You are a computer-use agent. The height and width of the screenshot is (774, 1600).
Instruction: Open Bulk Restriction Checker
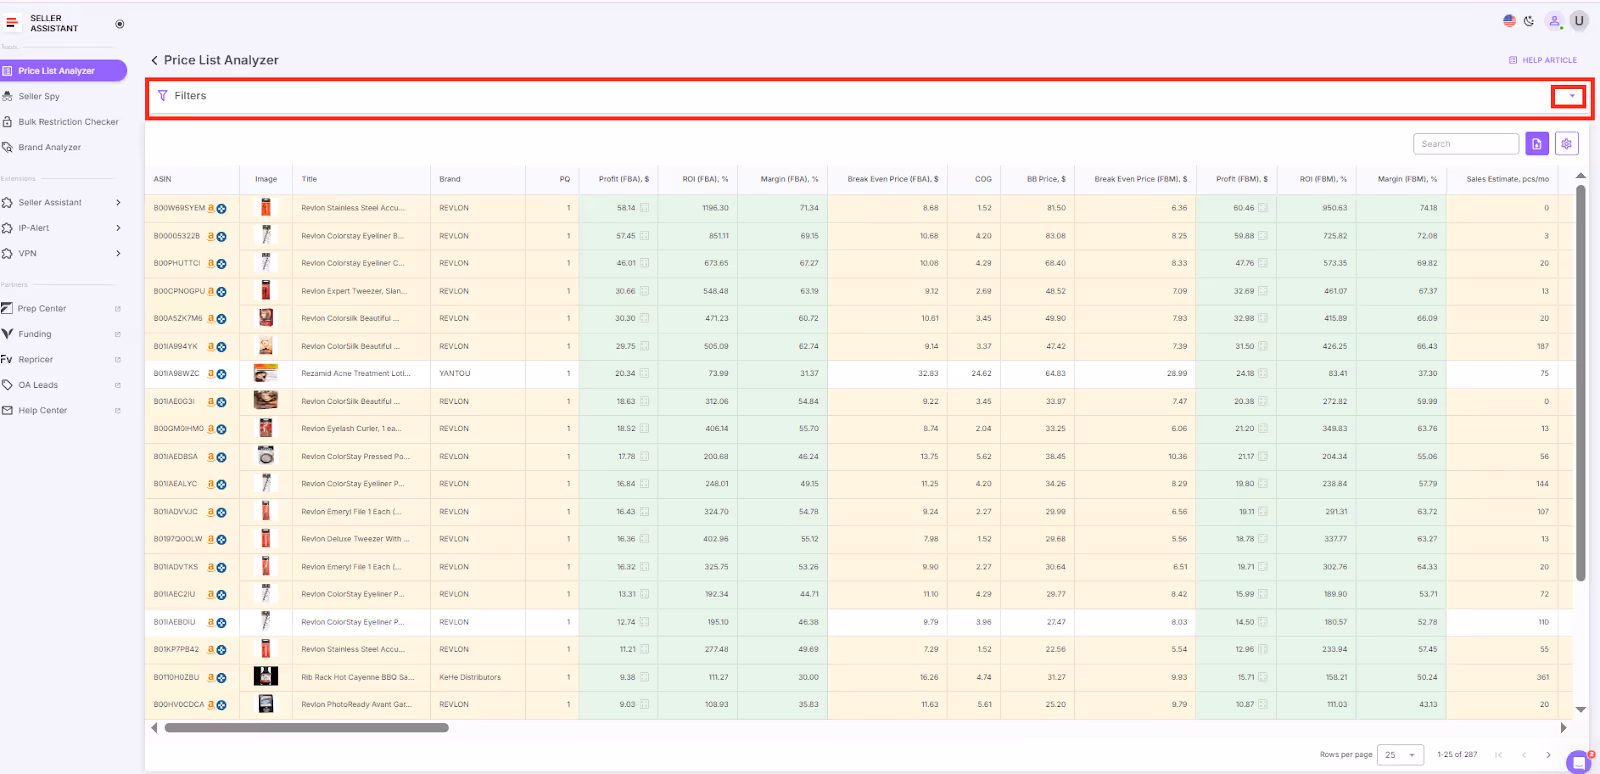coord(68,122)
